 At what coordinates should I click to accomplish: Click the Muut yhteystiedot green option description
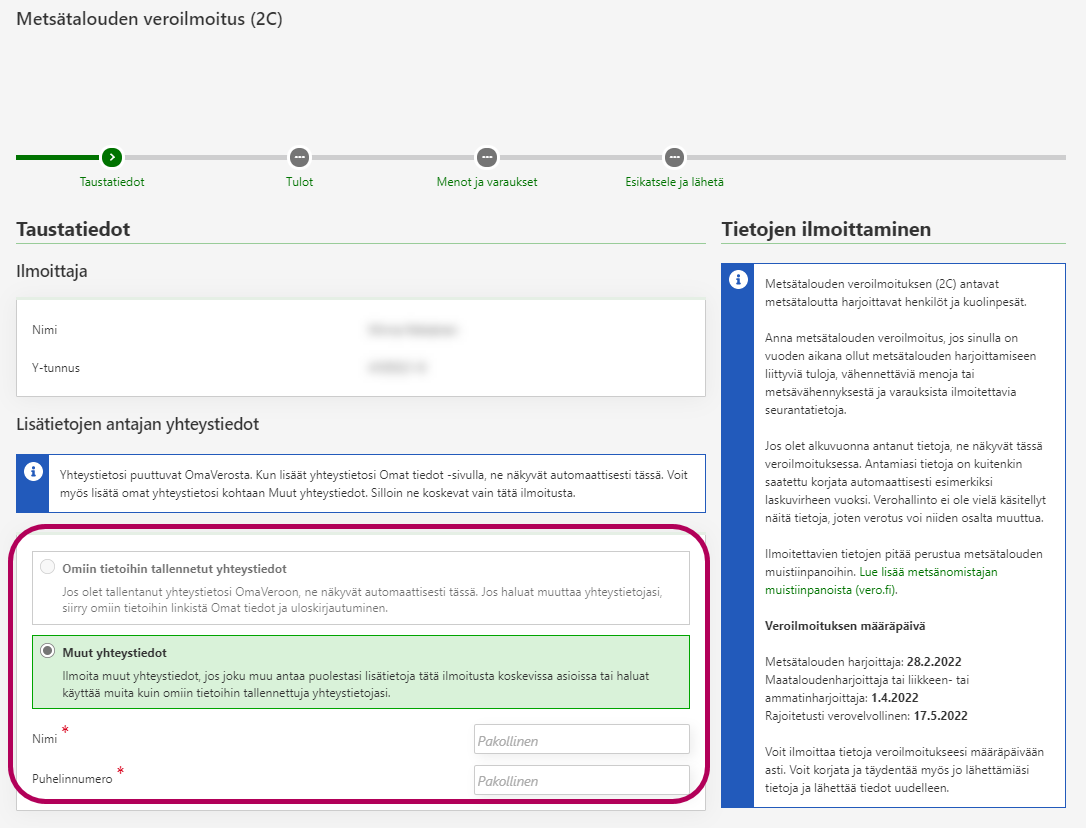[x=360, y=685]
